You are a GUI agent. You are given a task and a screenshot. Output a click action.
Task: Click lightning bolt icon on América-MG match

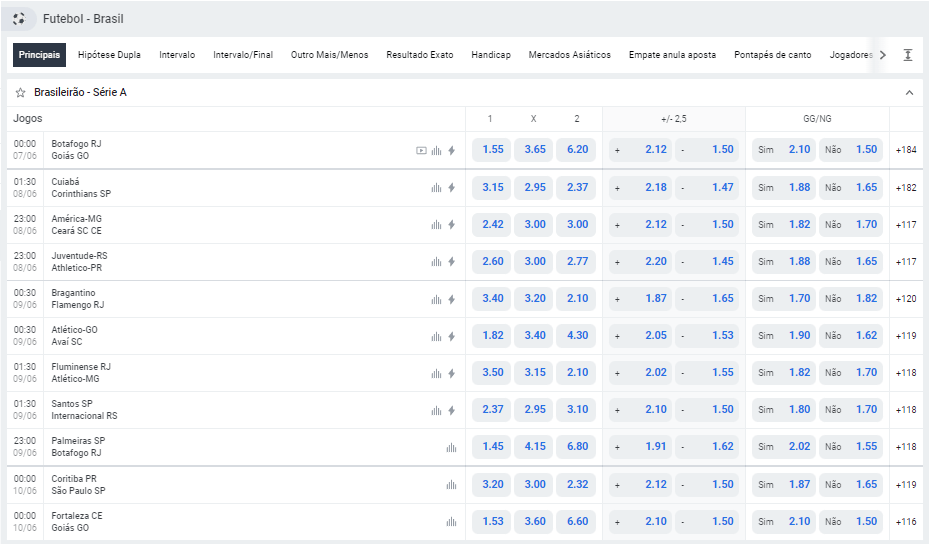point(451,225)
